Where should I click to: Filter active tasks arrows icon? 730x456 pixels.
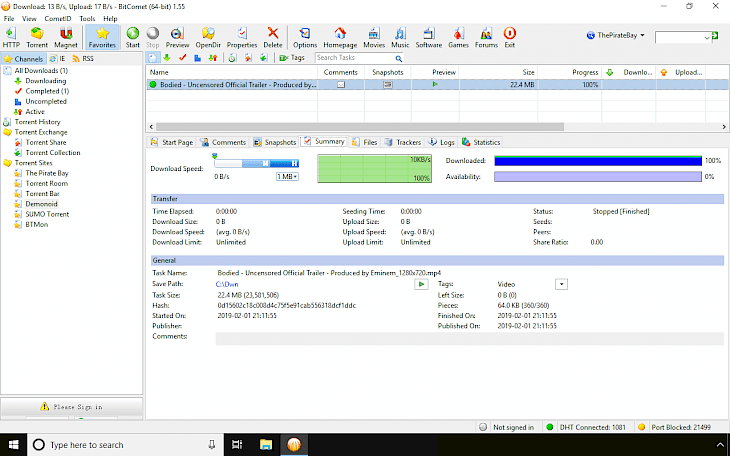[x=213, y=58]
